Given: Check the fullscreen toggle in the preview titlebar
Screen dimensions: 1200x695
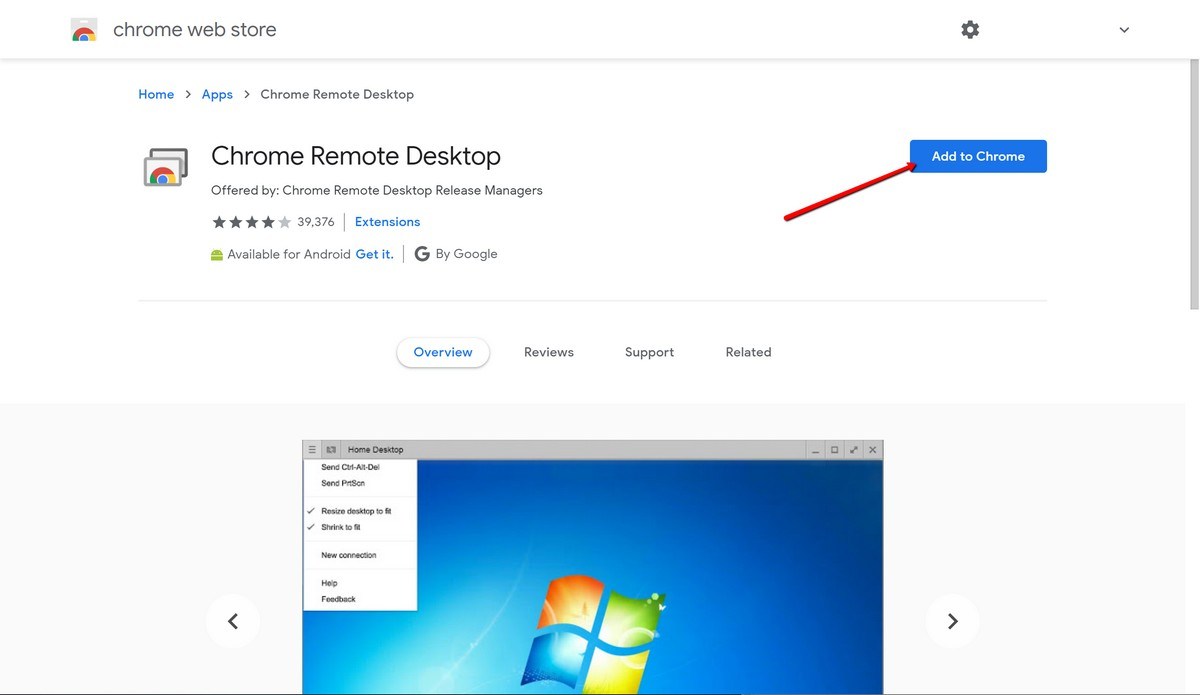Looking at the screenshot, I should [x=854, y=449].
